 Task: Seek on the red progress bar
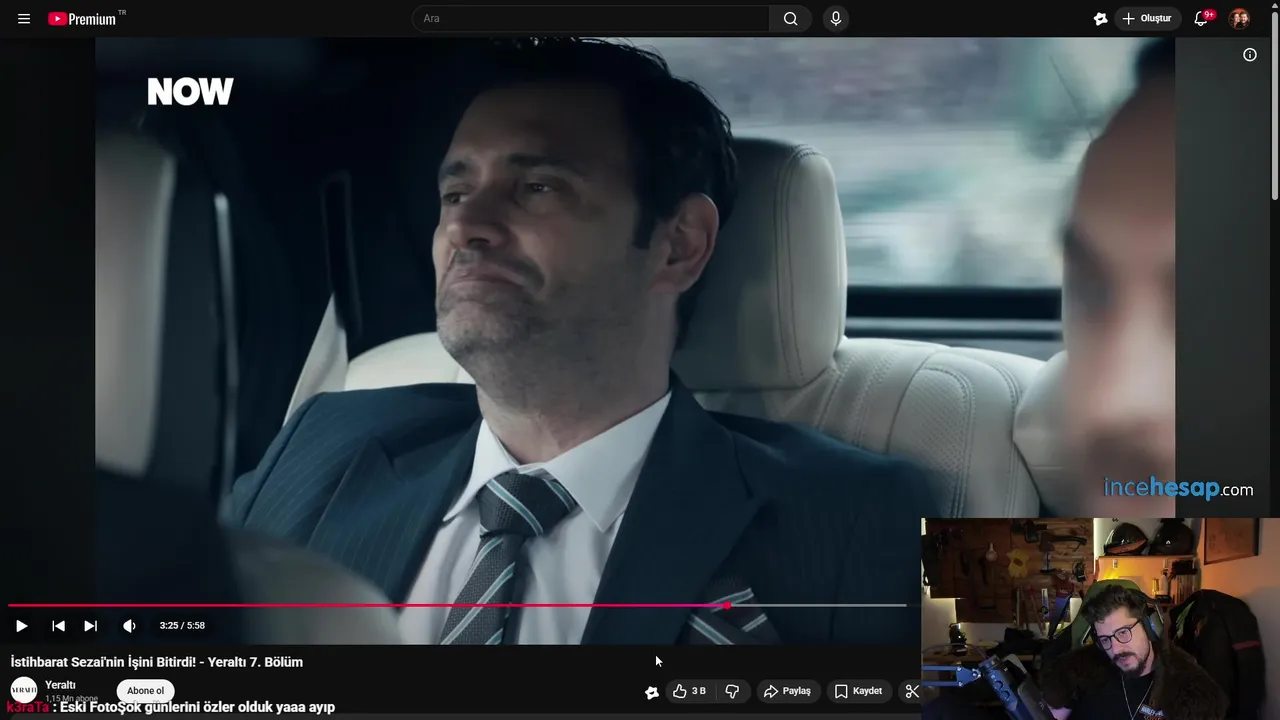457,605
